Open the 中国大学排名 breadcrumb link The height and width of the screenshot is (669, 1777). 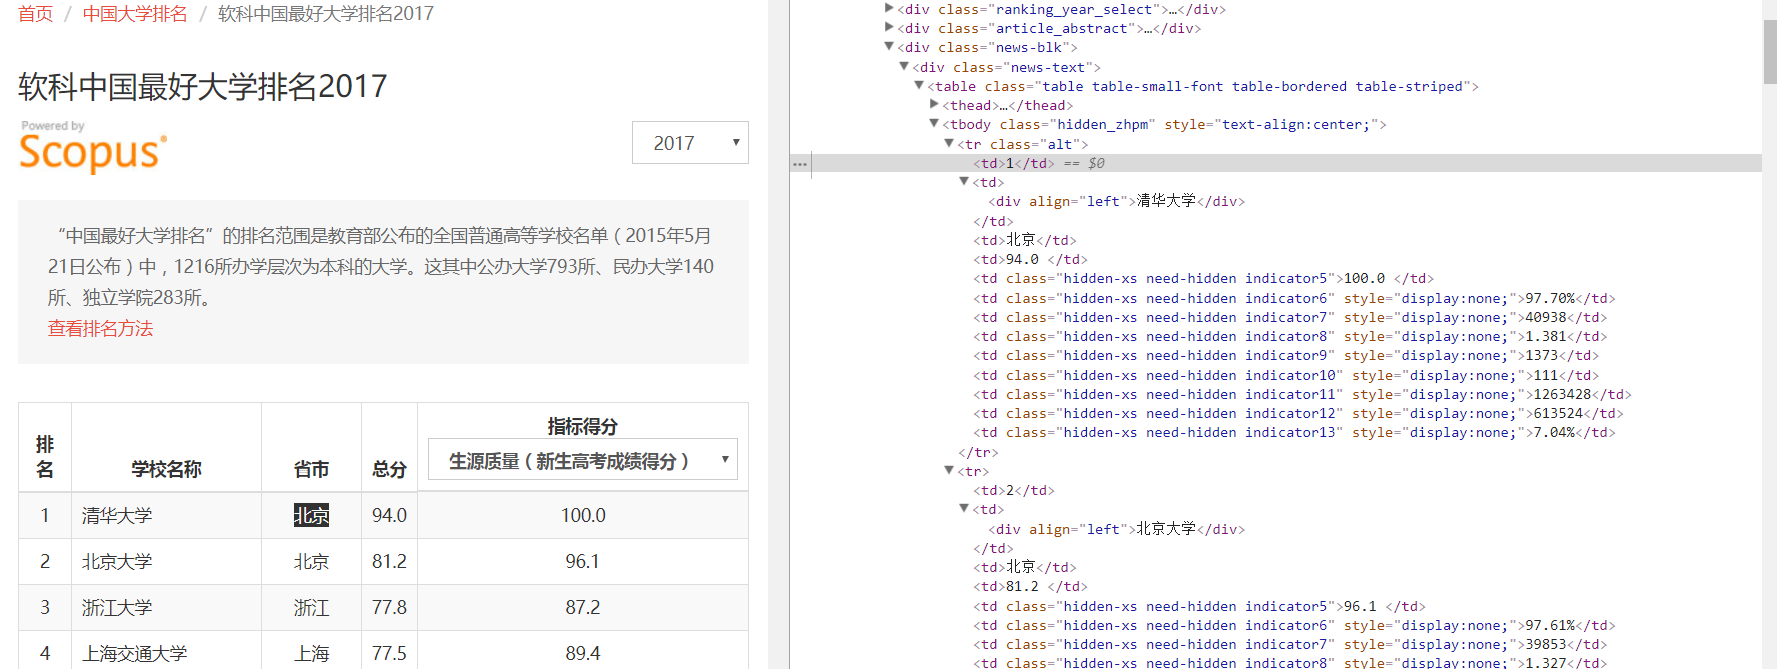135,14
